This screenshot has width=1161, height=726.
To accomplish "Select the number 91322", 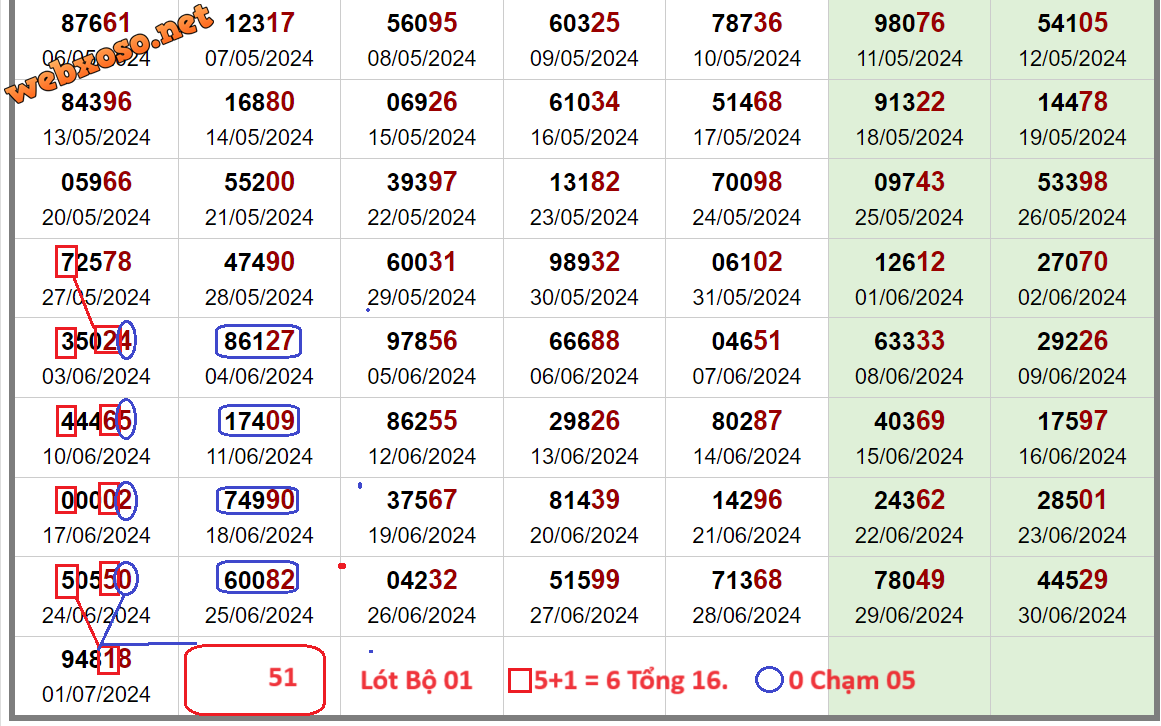I will tap(909, 102).
